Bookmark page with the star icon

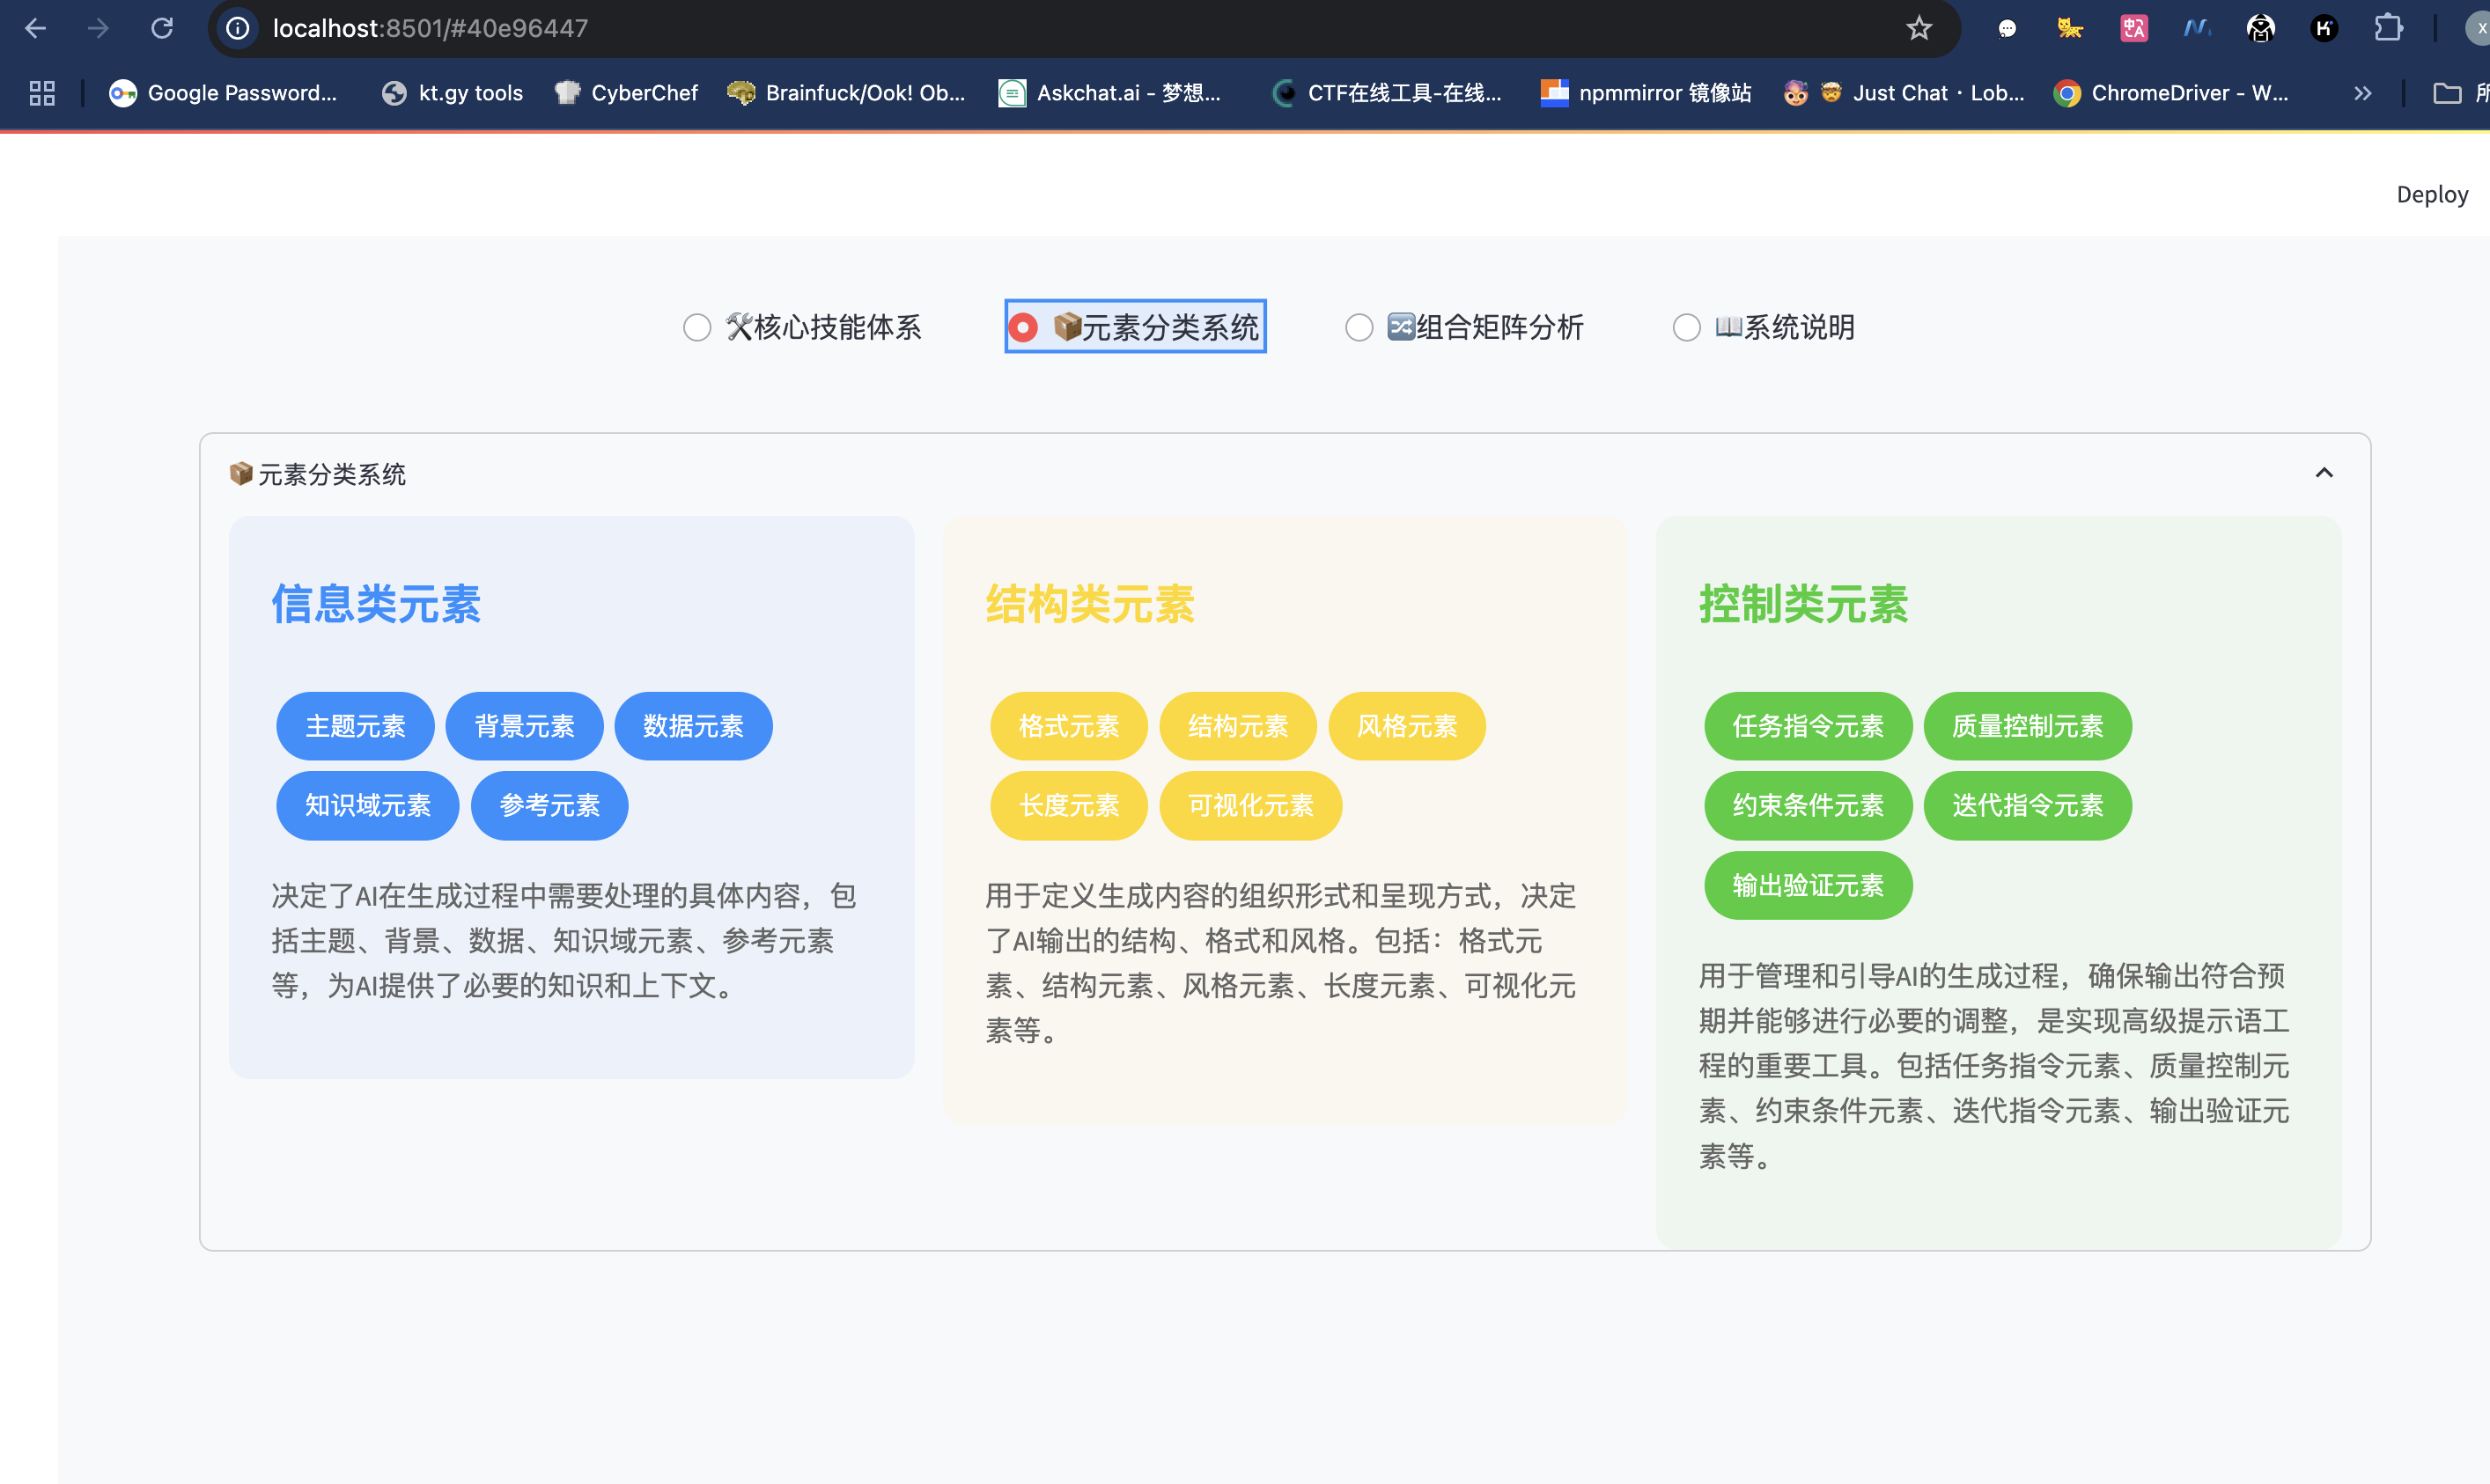pos(1918,28)
